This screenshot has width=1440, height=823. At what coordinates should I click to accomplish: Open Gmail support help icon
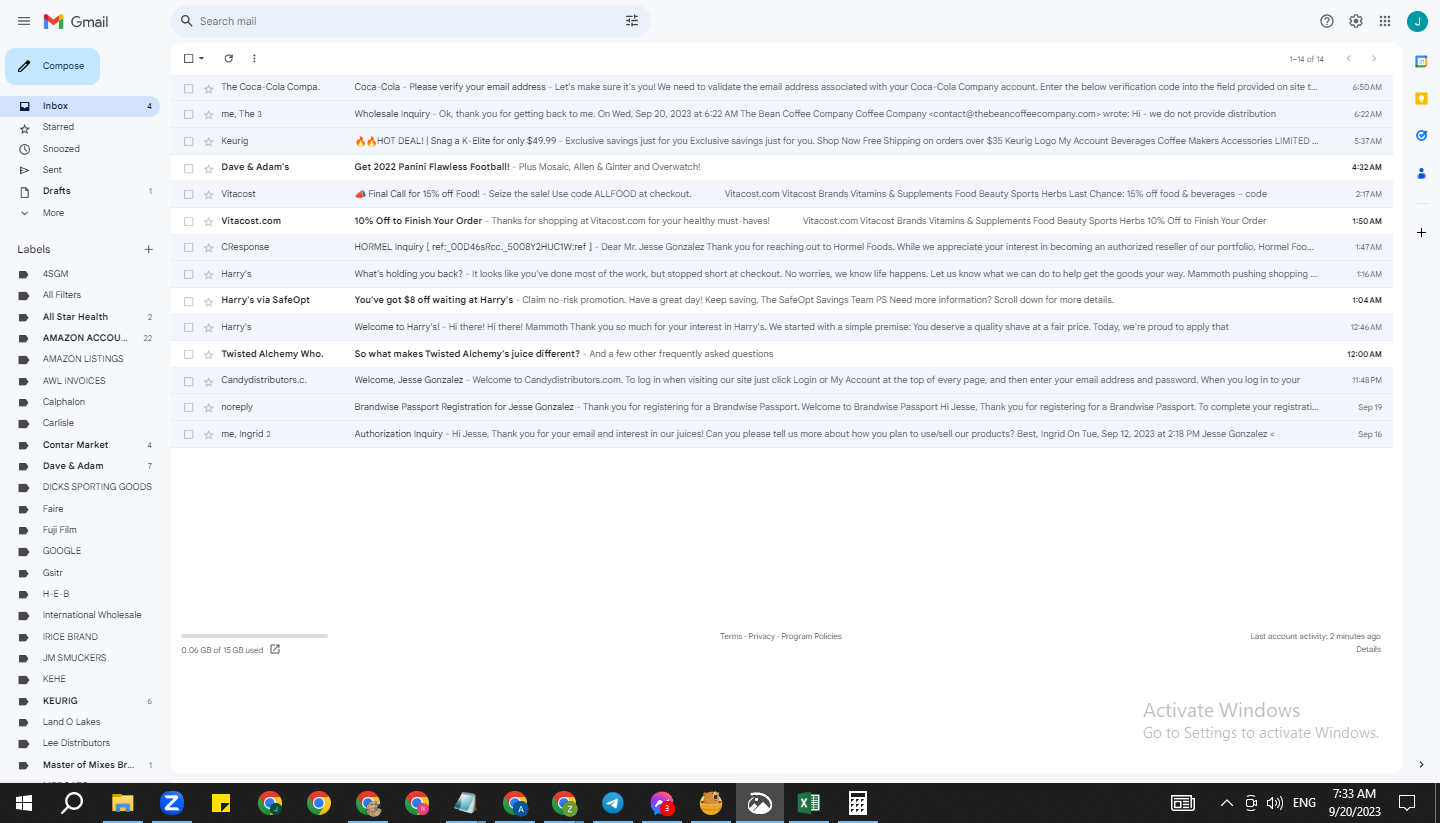tap(1327, 21)
